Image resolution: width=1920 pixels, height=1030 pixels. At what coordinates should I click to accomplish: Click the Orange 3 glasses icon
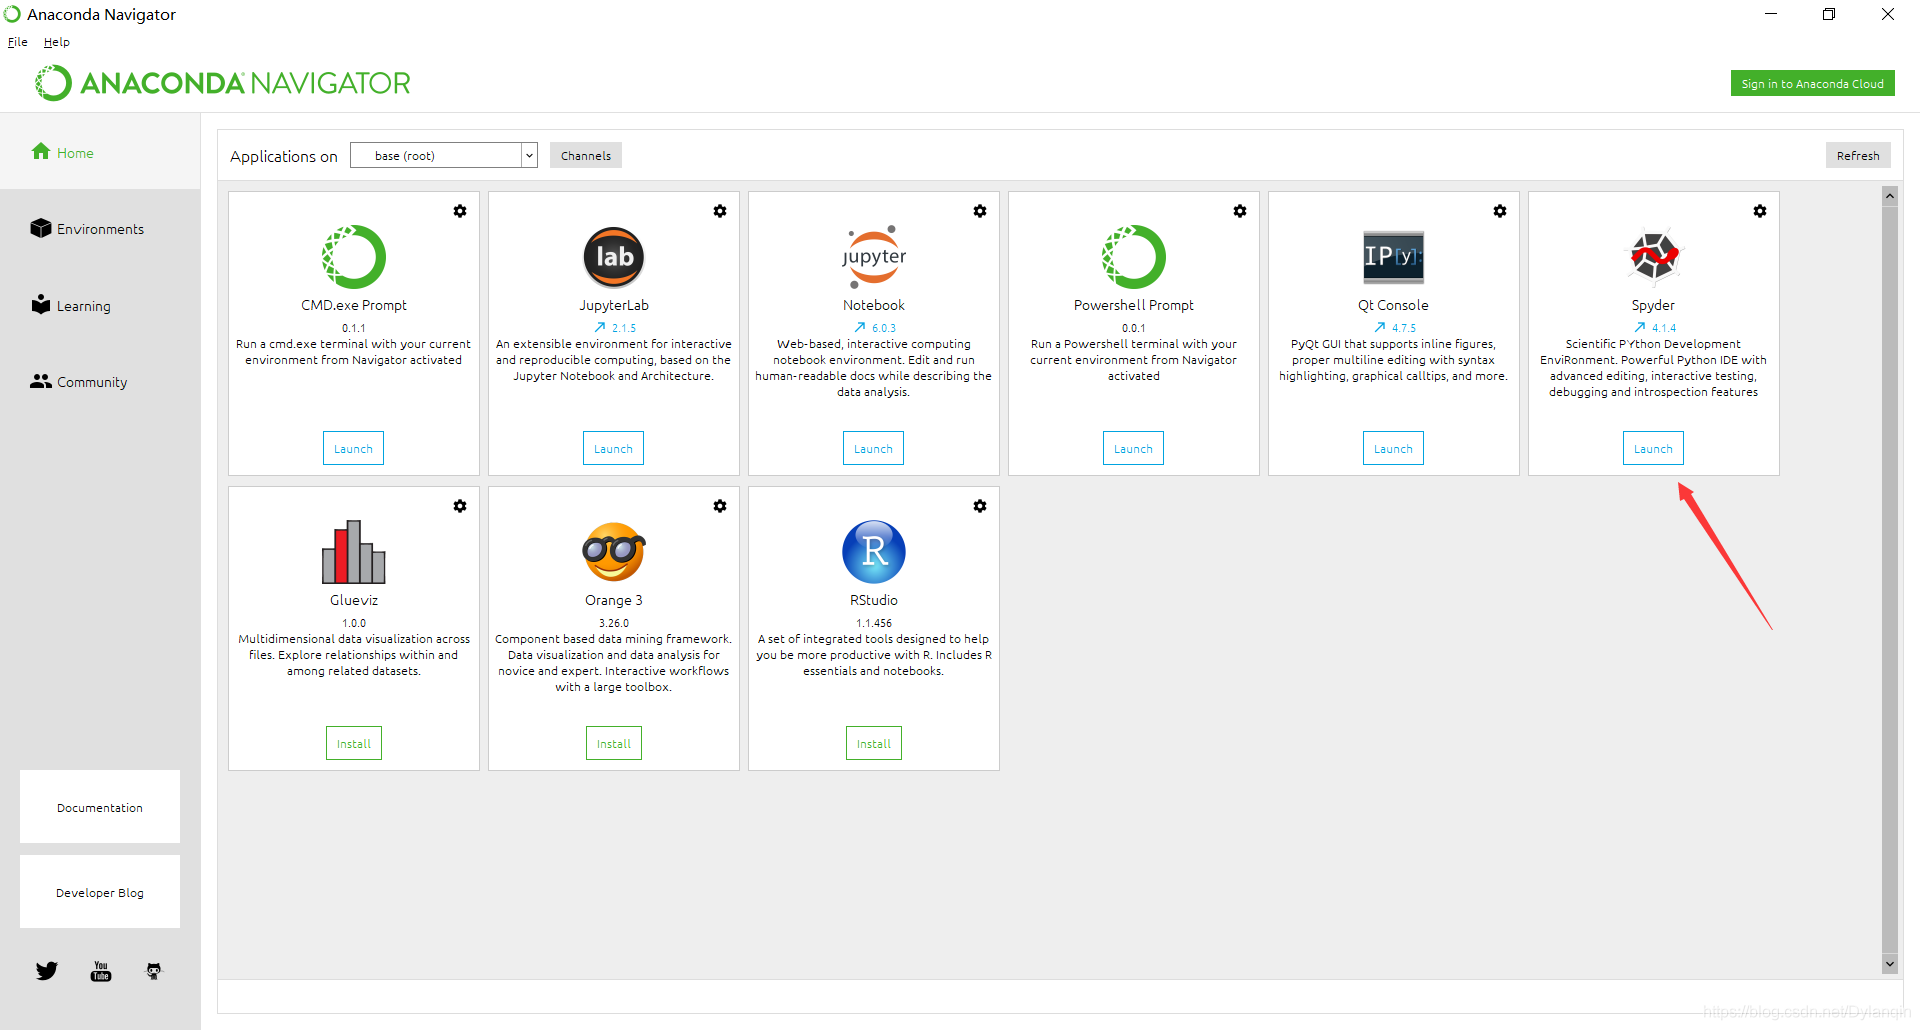614,552
